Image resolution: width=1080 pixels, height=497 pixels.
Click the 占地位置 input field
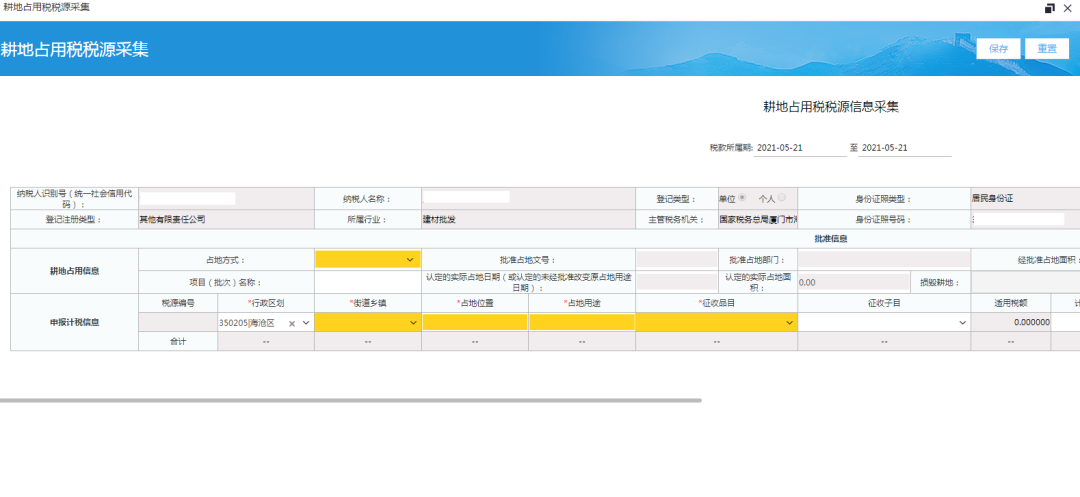click(475, 322)
